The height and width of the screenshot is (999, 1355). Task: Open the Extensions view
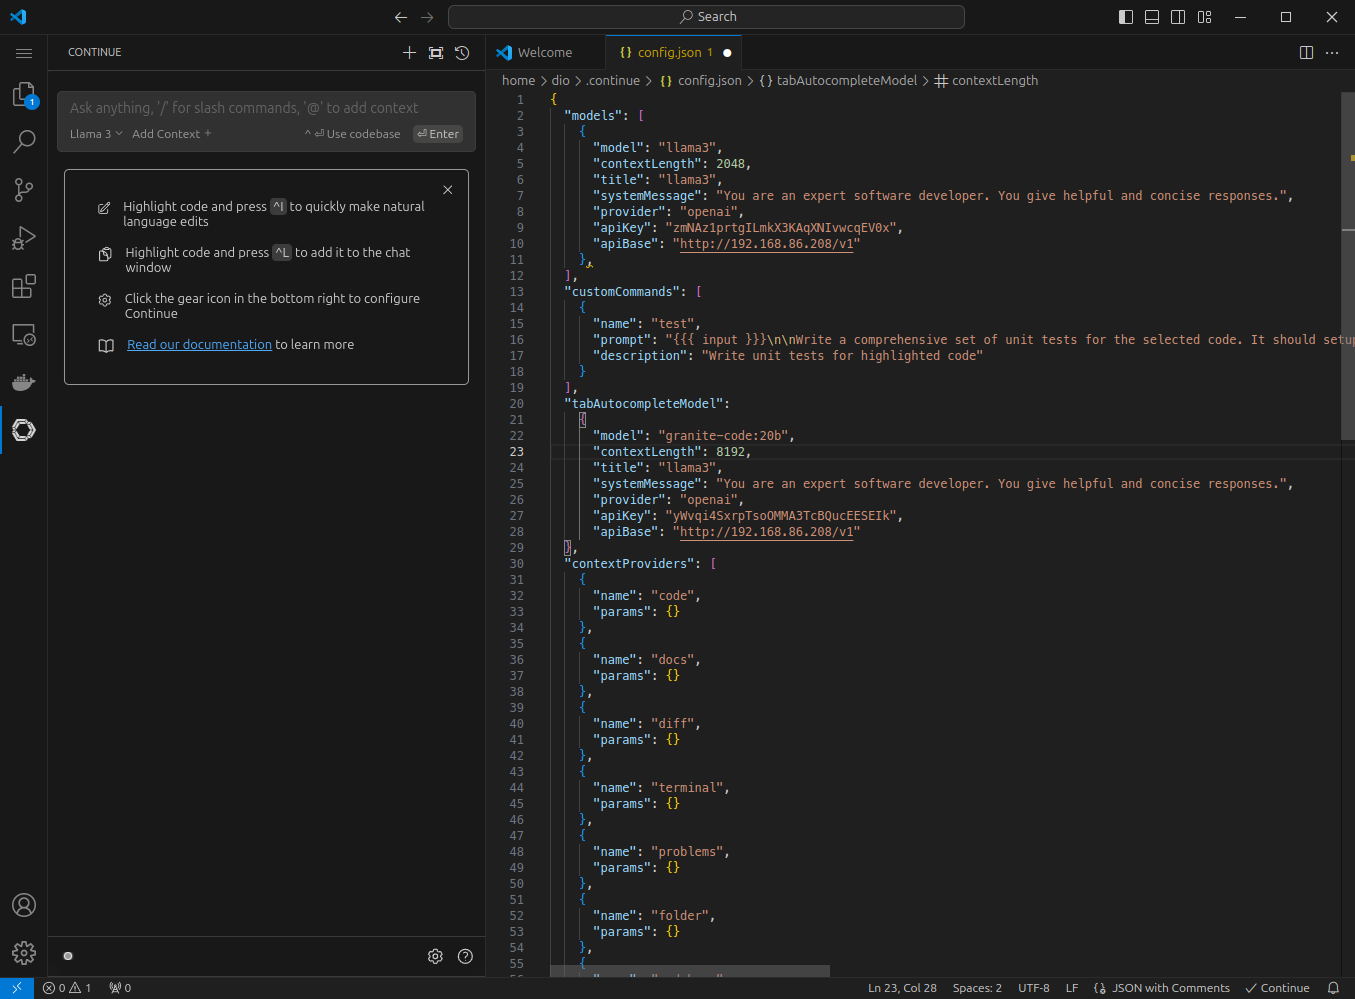pyautogui.click(x=23, y=287)
